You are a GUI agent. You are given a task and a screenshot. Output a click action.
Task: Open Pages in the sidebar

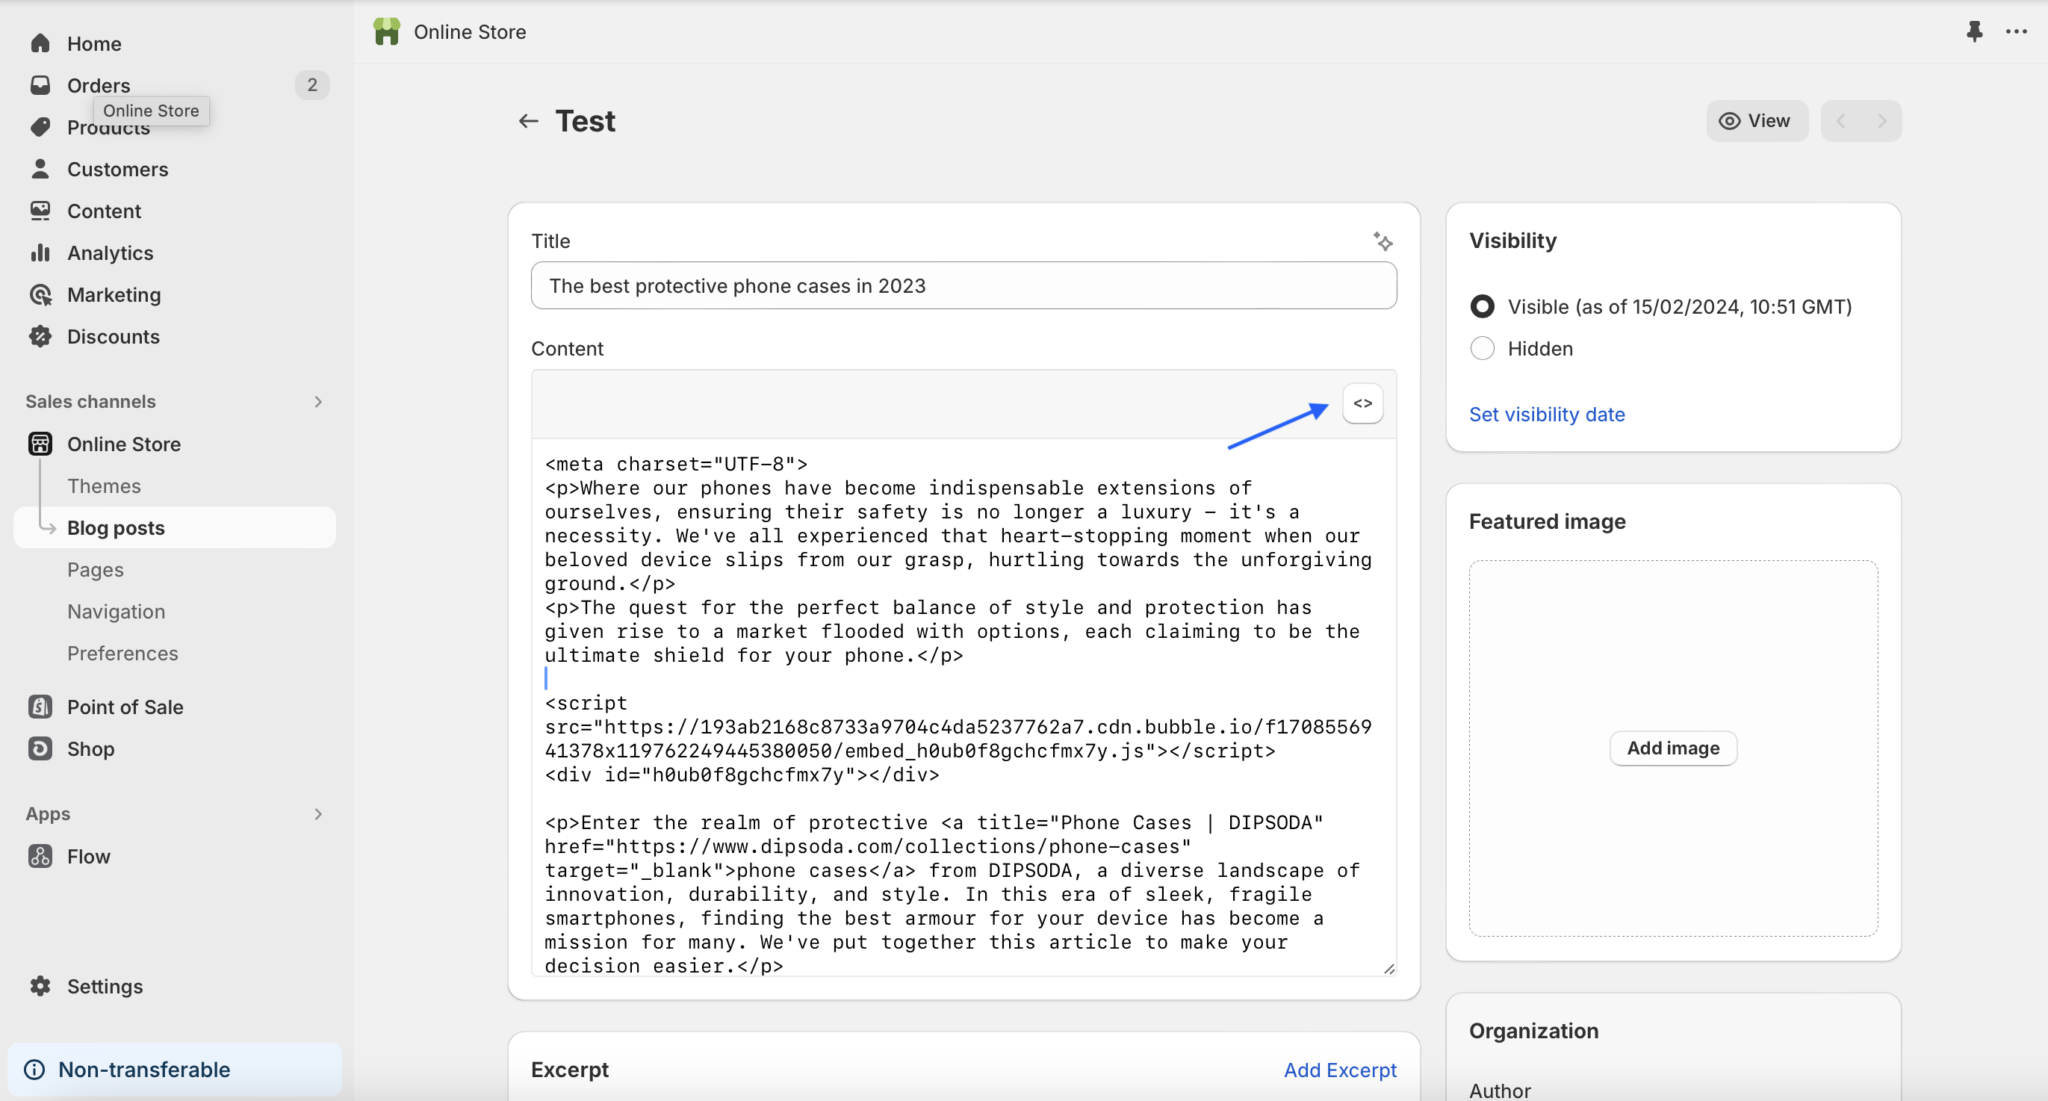(95, 570)
